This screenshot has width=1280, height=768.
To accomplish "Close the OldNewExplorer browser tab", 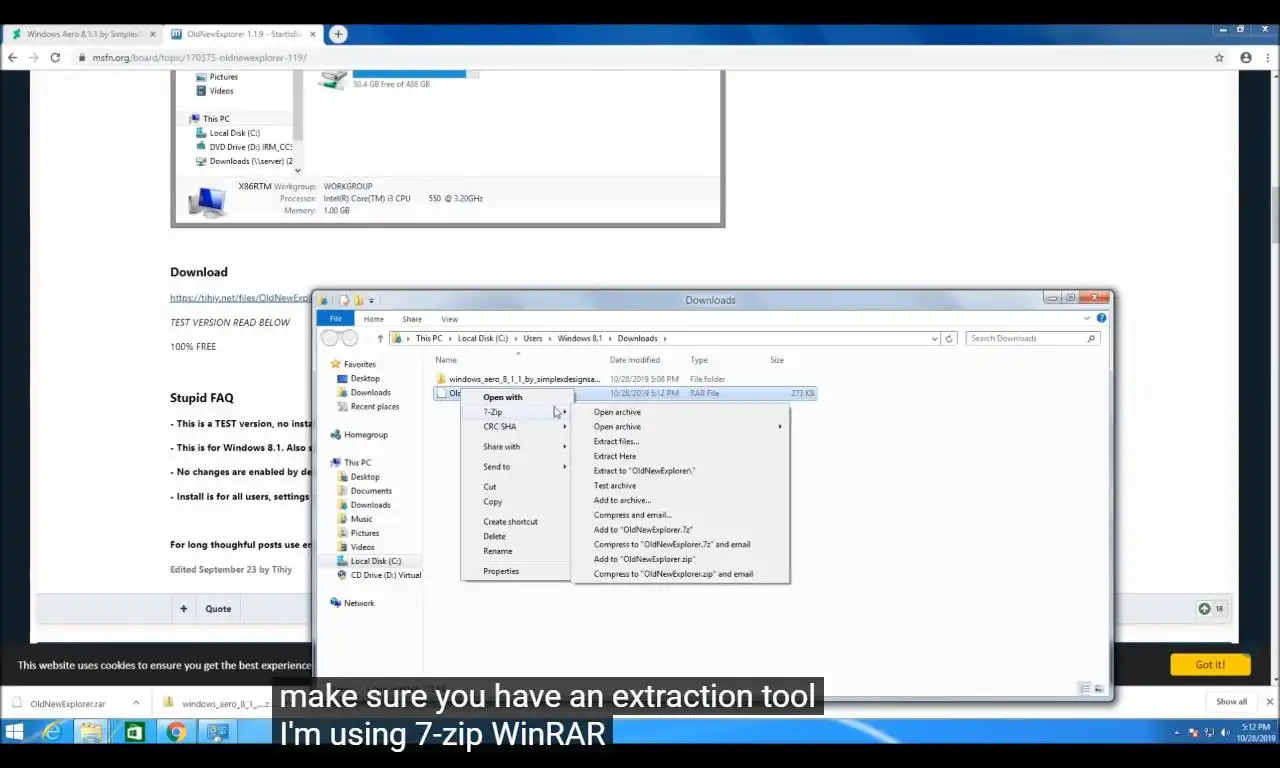I will click(x=313, y=34).
